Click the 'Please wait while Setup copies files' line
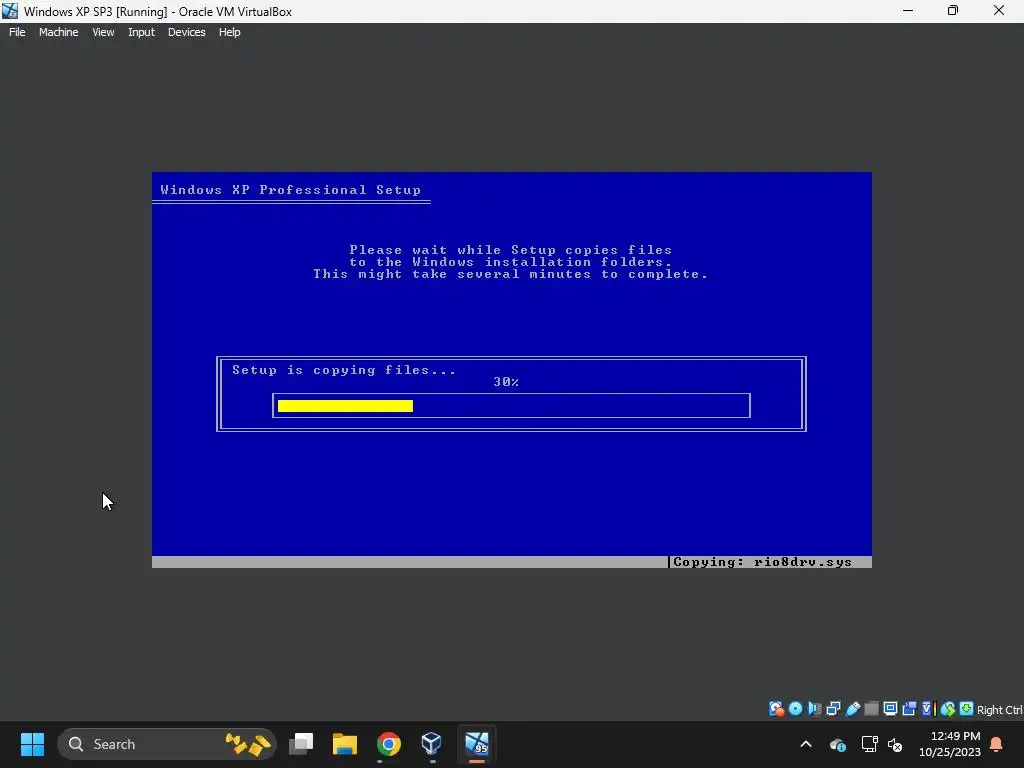This screenshot has height=768, width=1024. (511, 249)
